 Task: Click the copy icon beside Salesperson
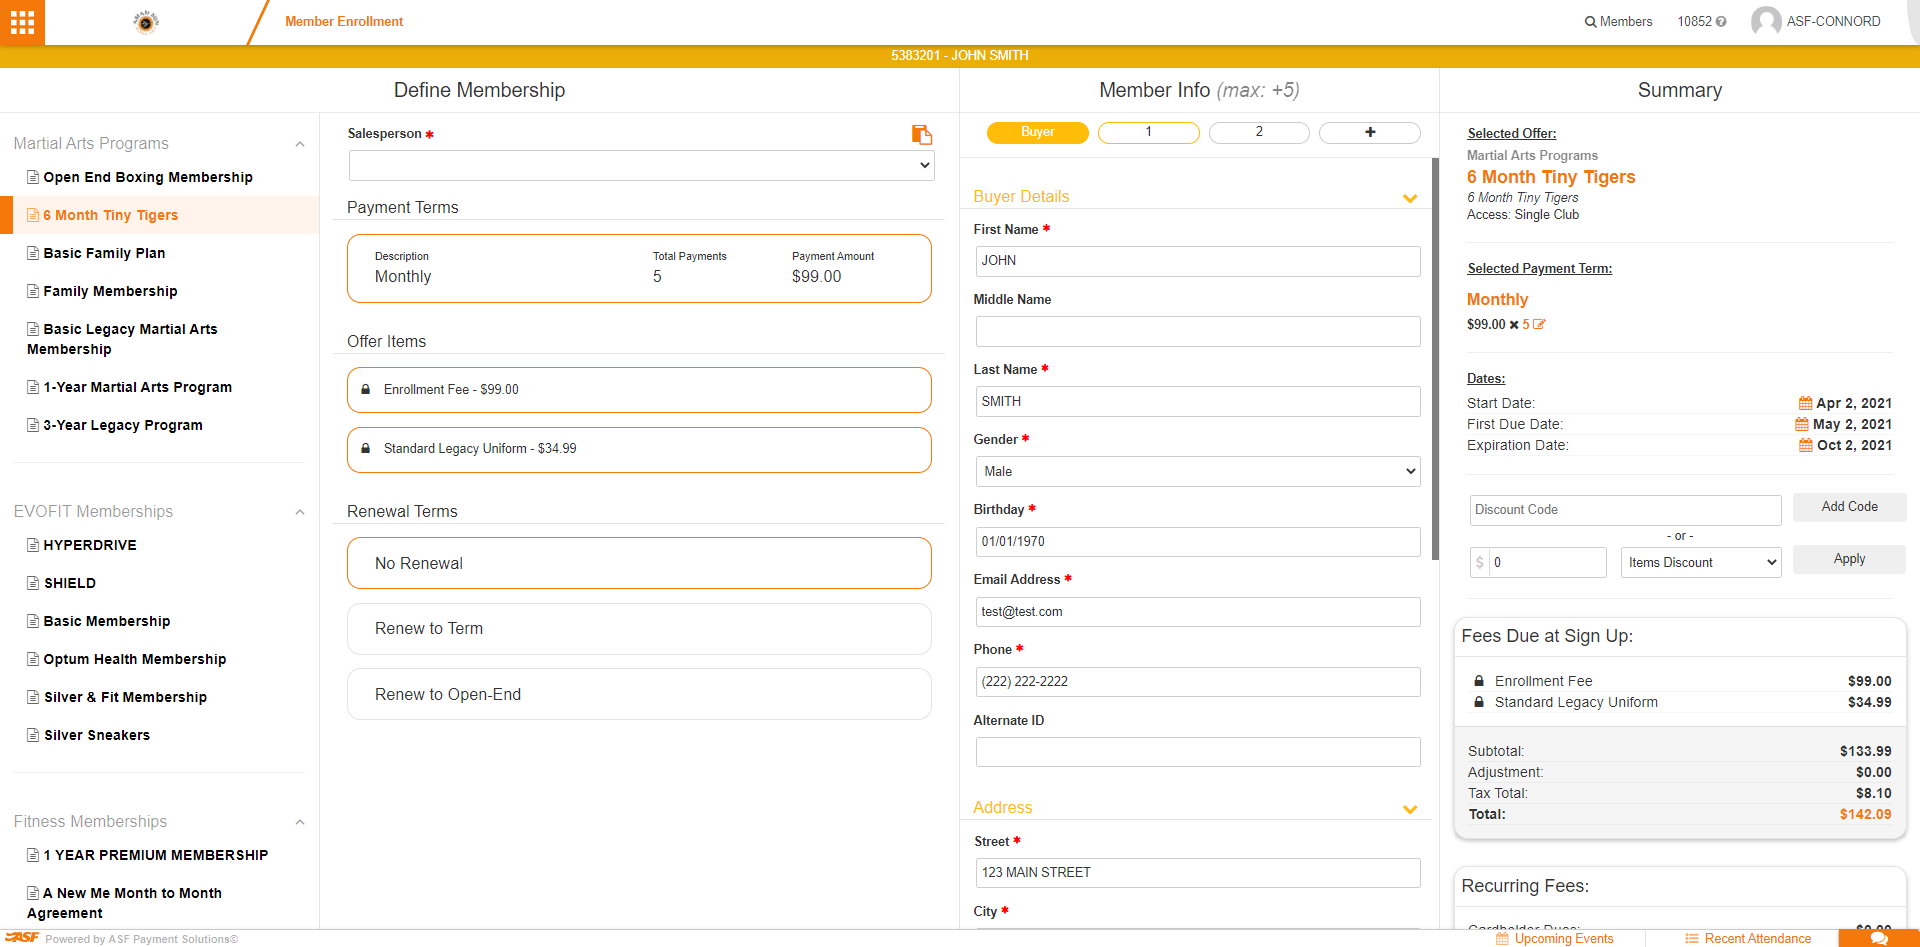point(922,134)
